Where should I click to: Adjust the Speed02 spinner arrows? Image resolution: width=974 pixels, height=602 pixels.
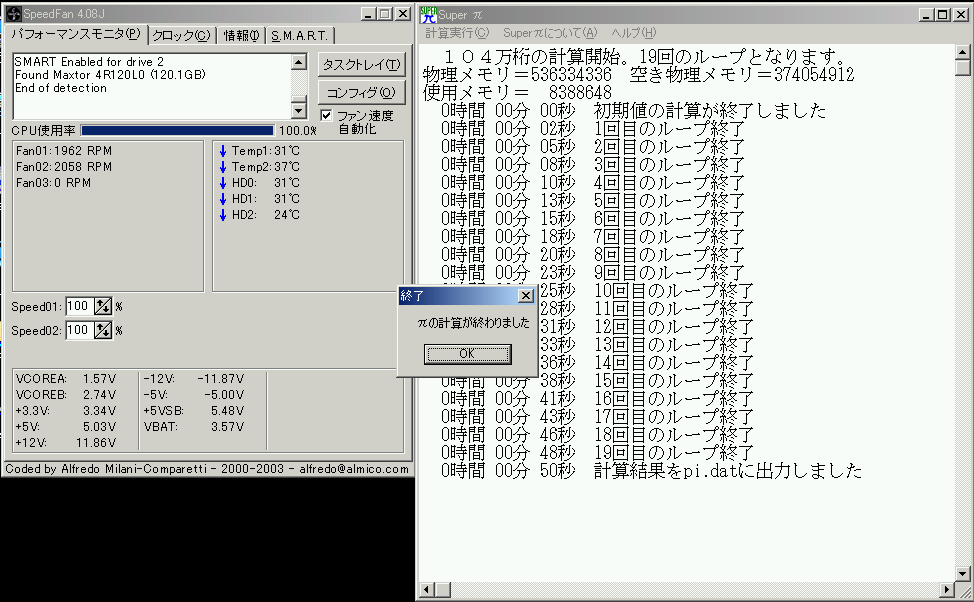[x=103, y=331]
